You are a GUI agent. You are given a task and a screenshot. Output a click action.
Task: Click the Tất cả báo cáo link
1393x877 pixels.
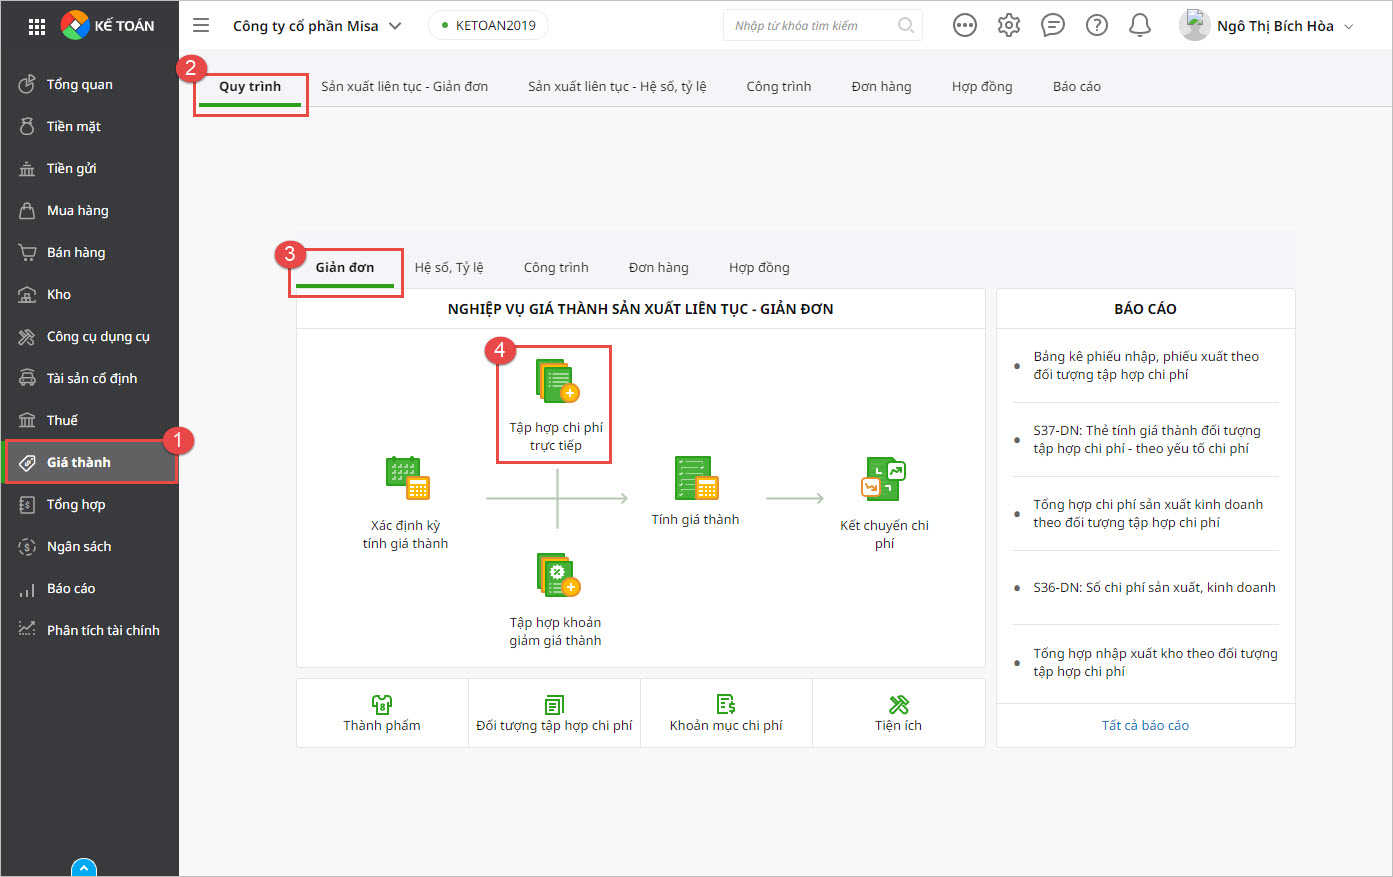(1146, 726)
